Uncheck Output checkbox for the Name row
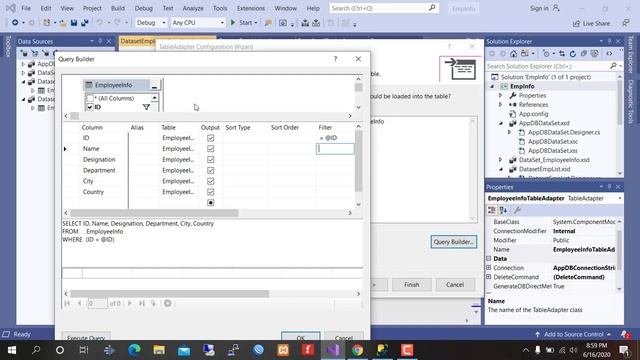 (211, 149)
